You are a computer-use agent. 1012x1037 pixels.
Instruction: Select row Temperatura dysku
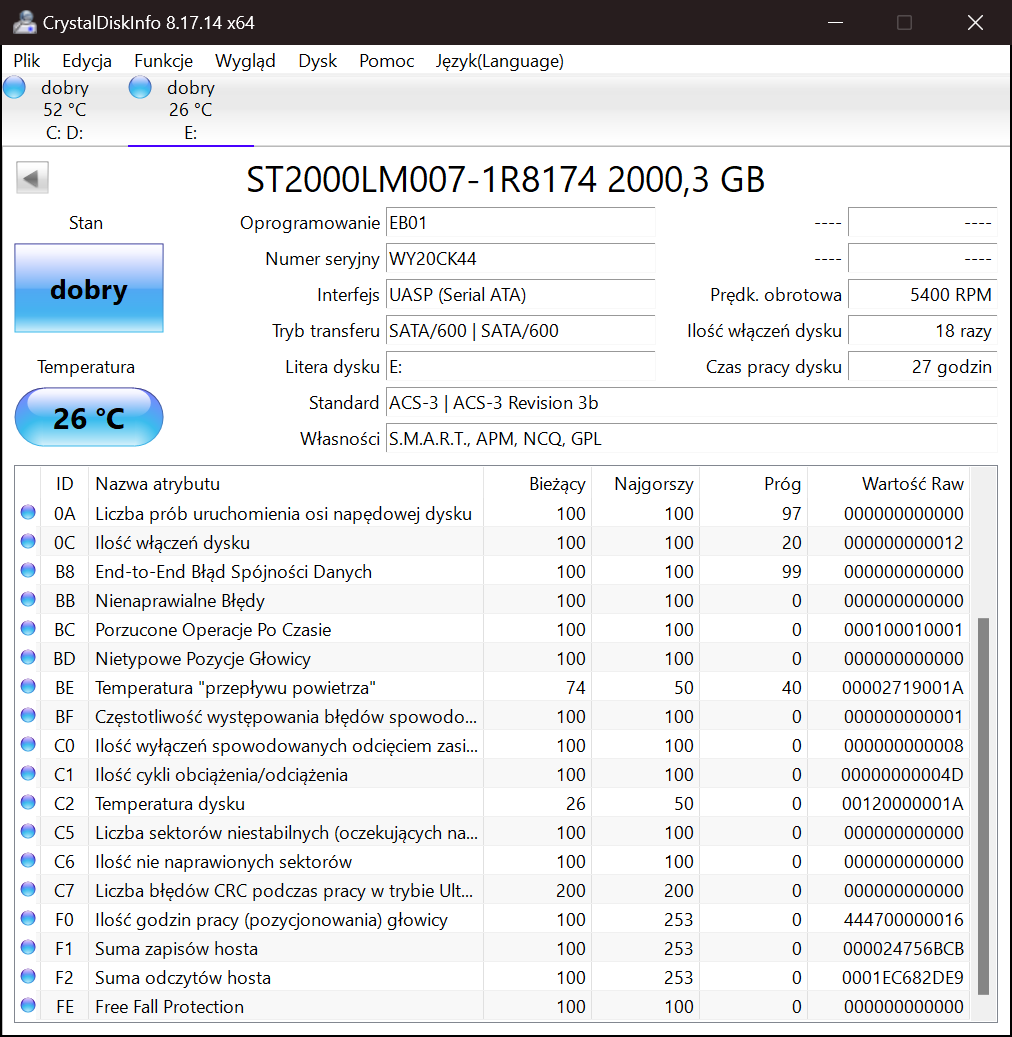coord(492,804)
